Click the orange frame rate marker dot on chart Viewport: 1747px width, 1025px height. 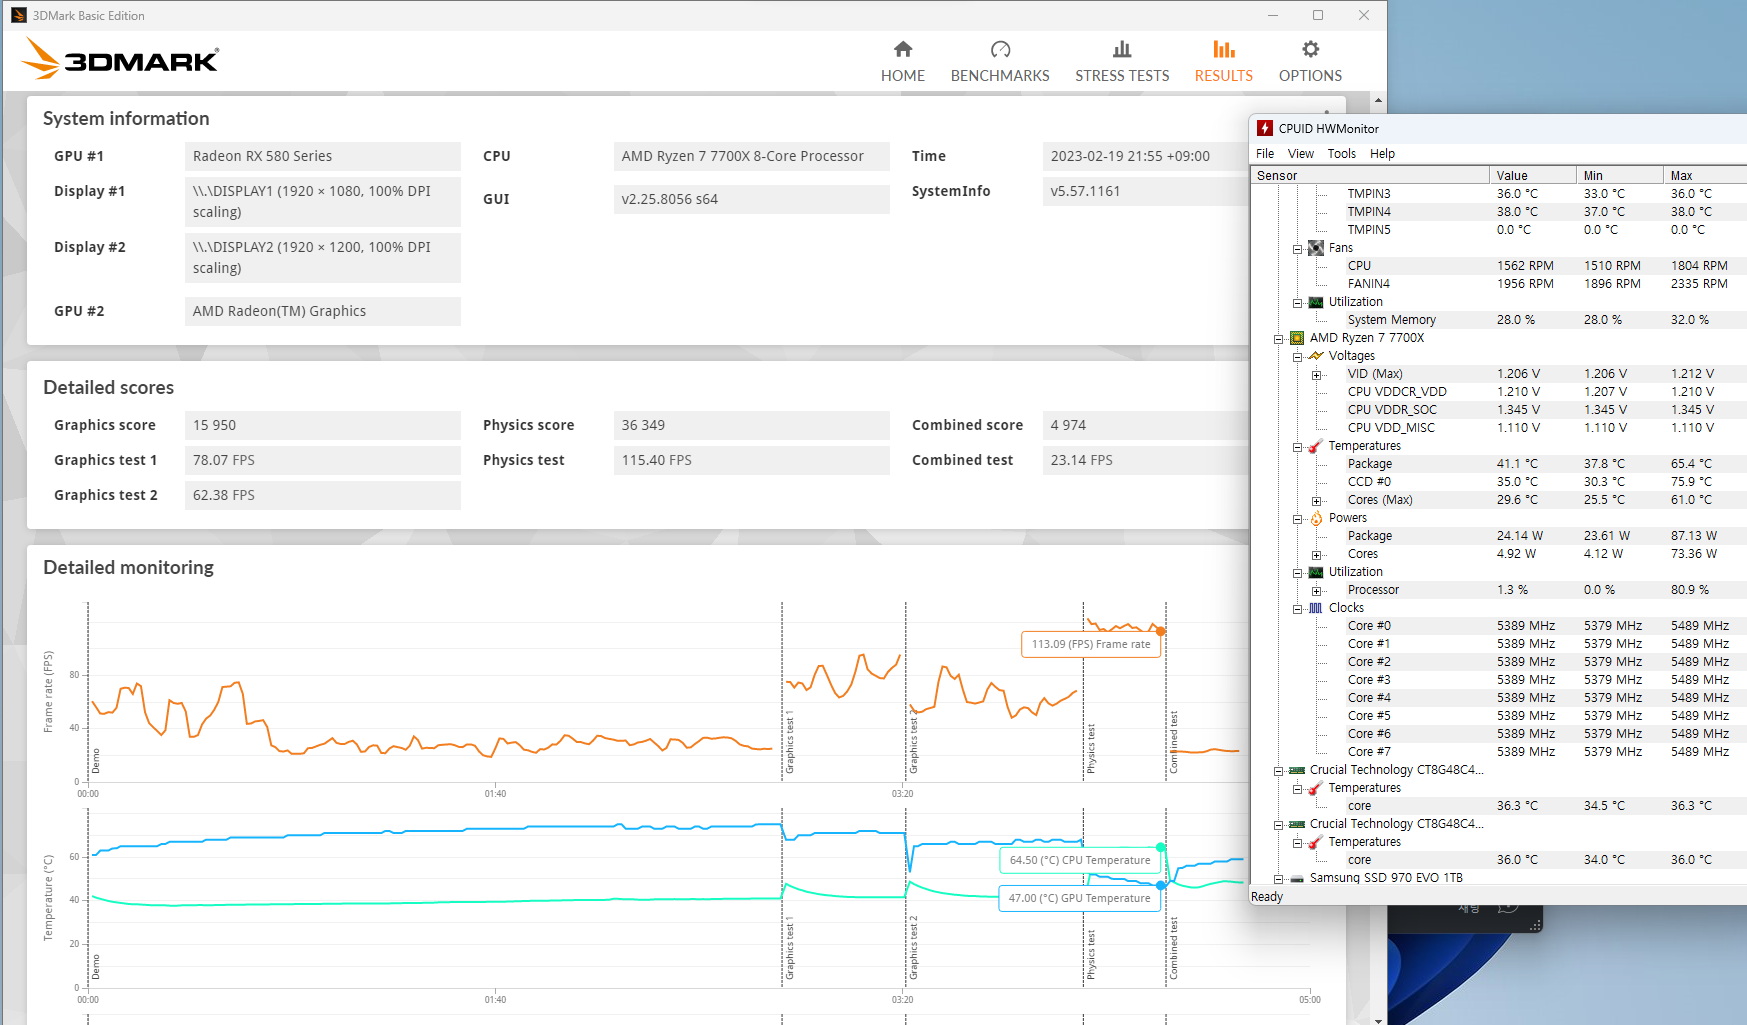pos(1161,631)
